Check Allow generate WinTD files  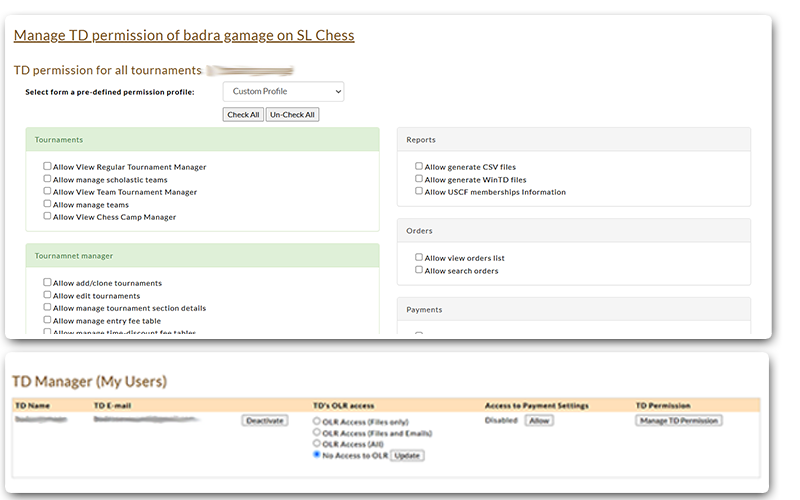tap(419, 179)
